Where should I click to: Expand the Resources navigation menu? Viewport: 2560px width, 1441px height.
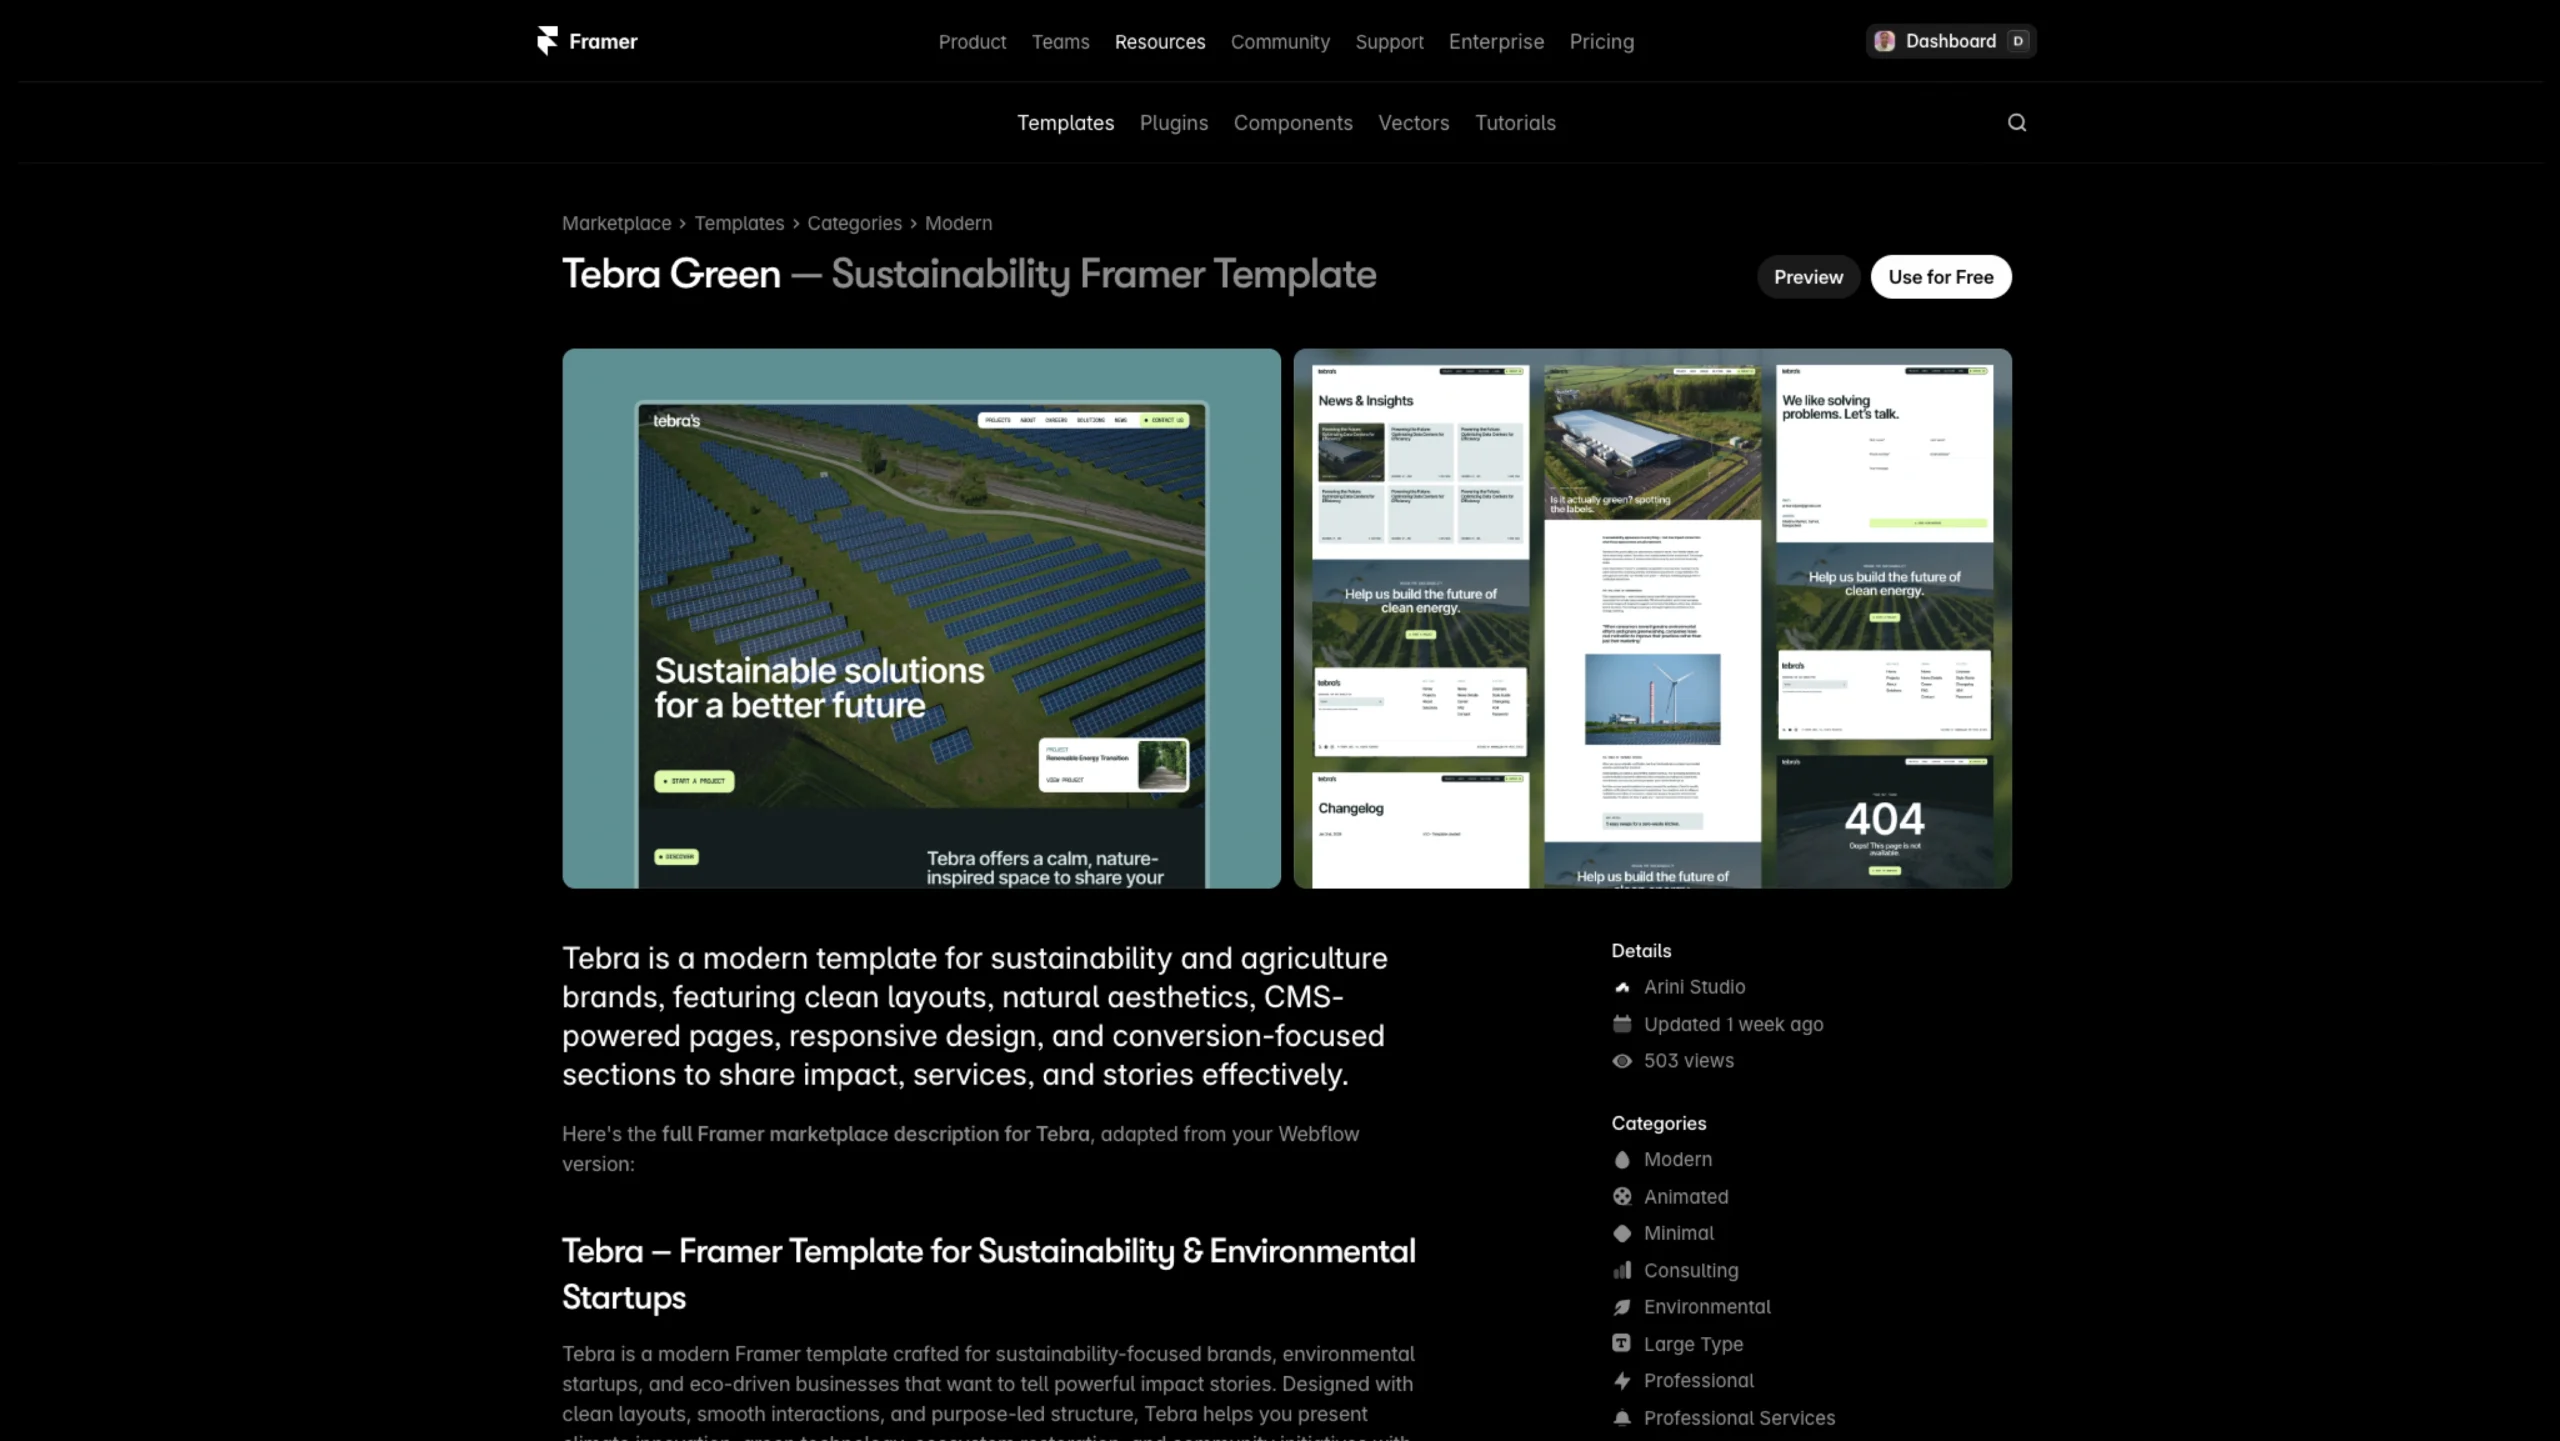(x=1160, y=42)
